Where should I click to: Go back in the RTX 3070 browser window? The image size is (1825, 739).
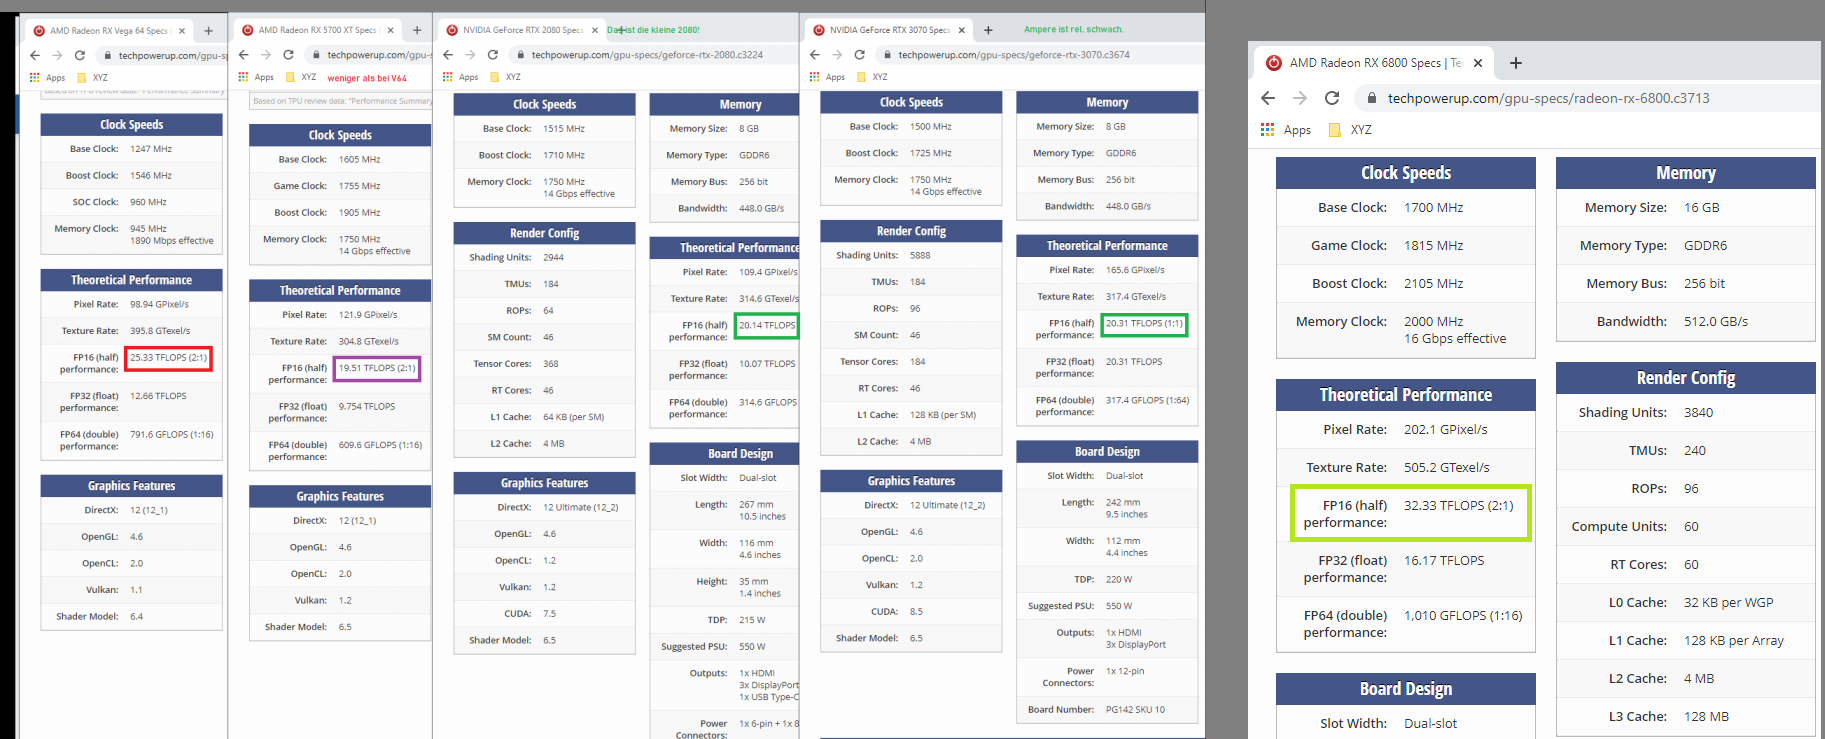(x=815, y=55)
